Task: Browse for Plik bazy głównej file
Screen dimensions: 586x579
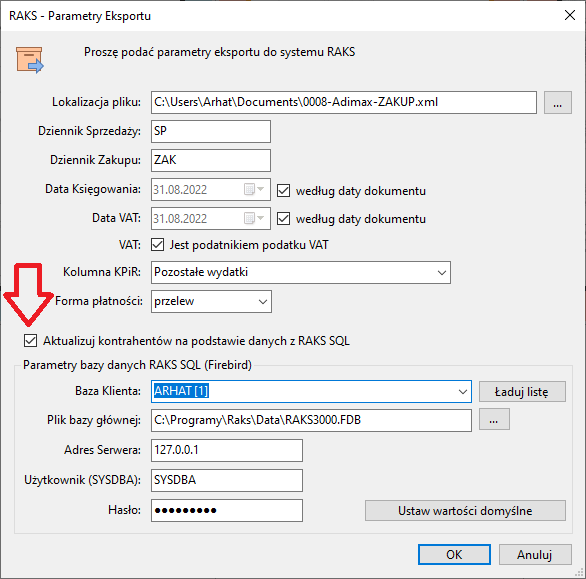Action: [494, 419]
